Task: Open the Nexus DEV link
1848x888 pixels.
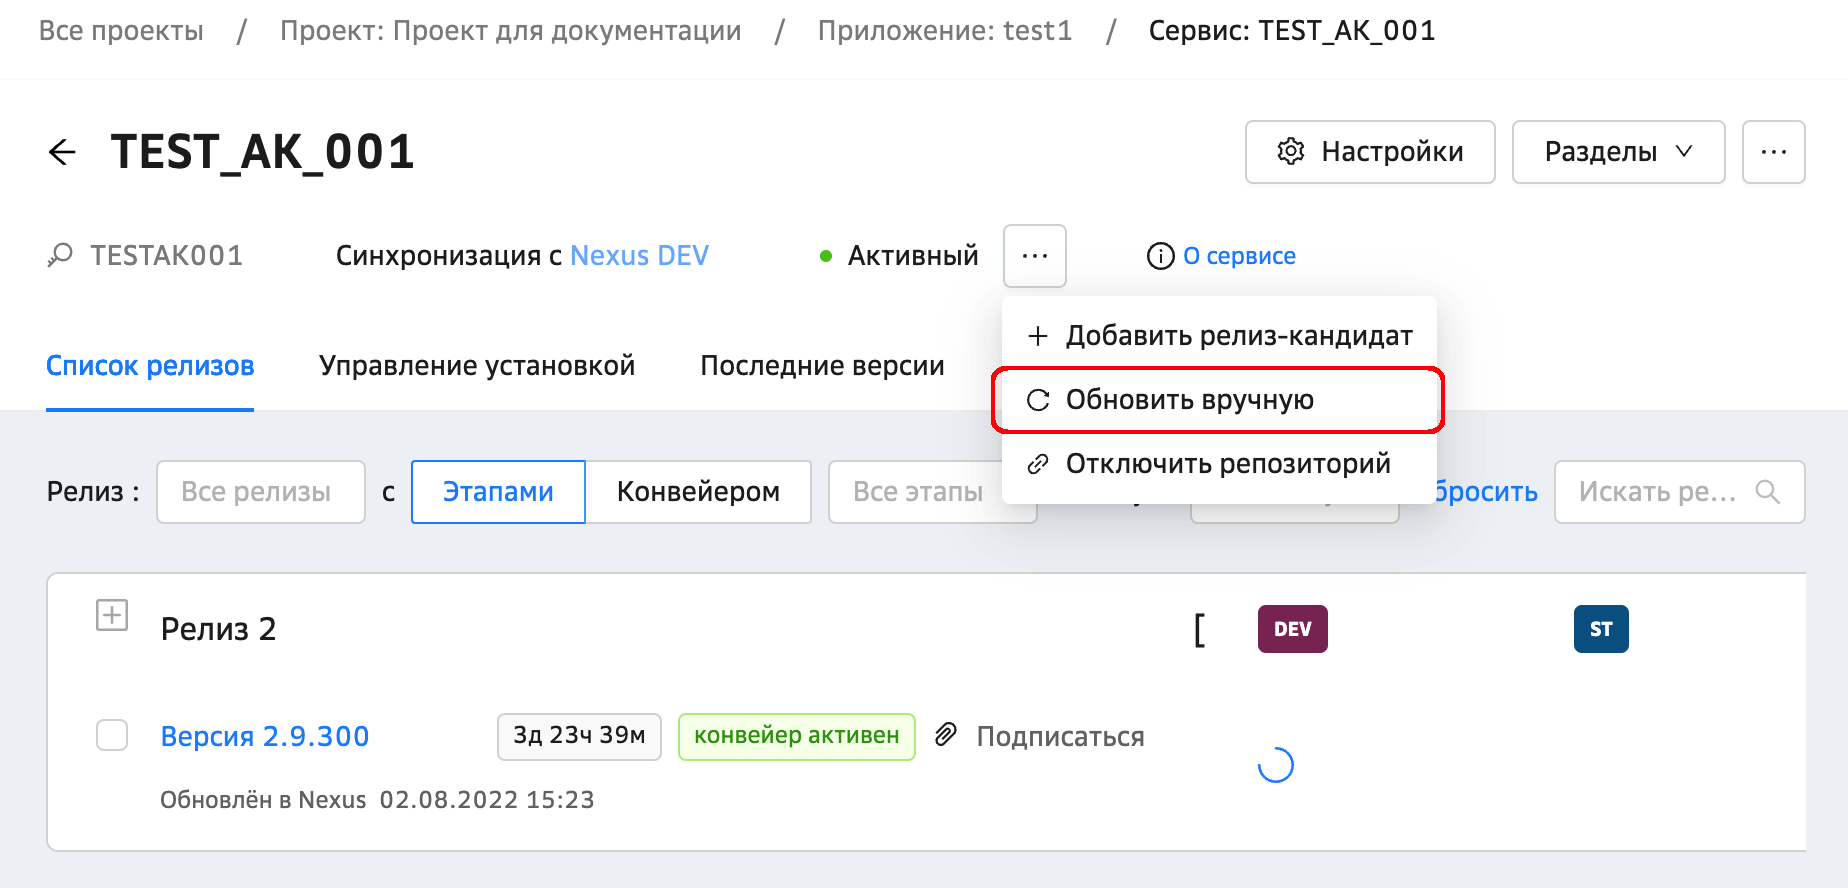Action: [639, 256]
